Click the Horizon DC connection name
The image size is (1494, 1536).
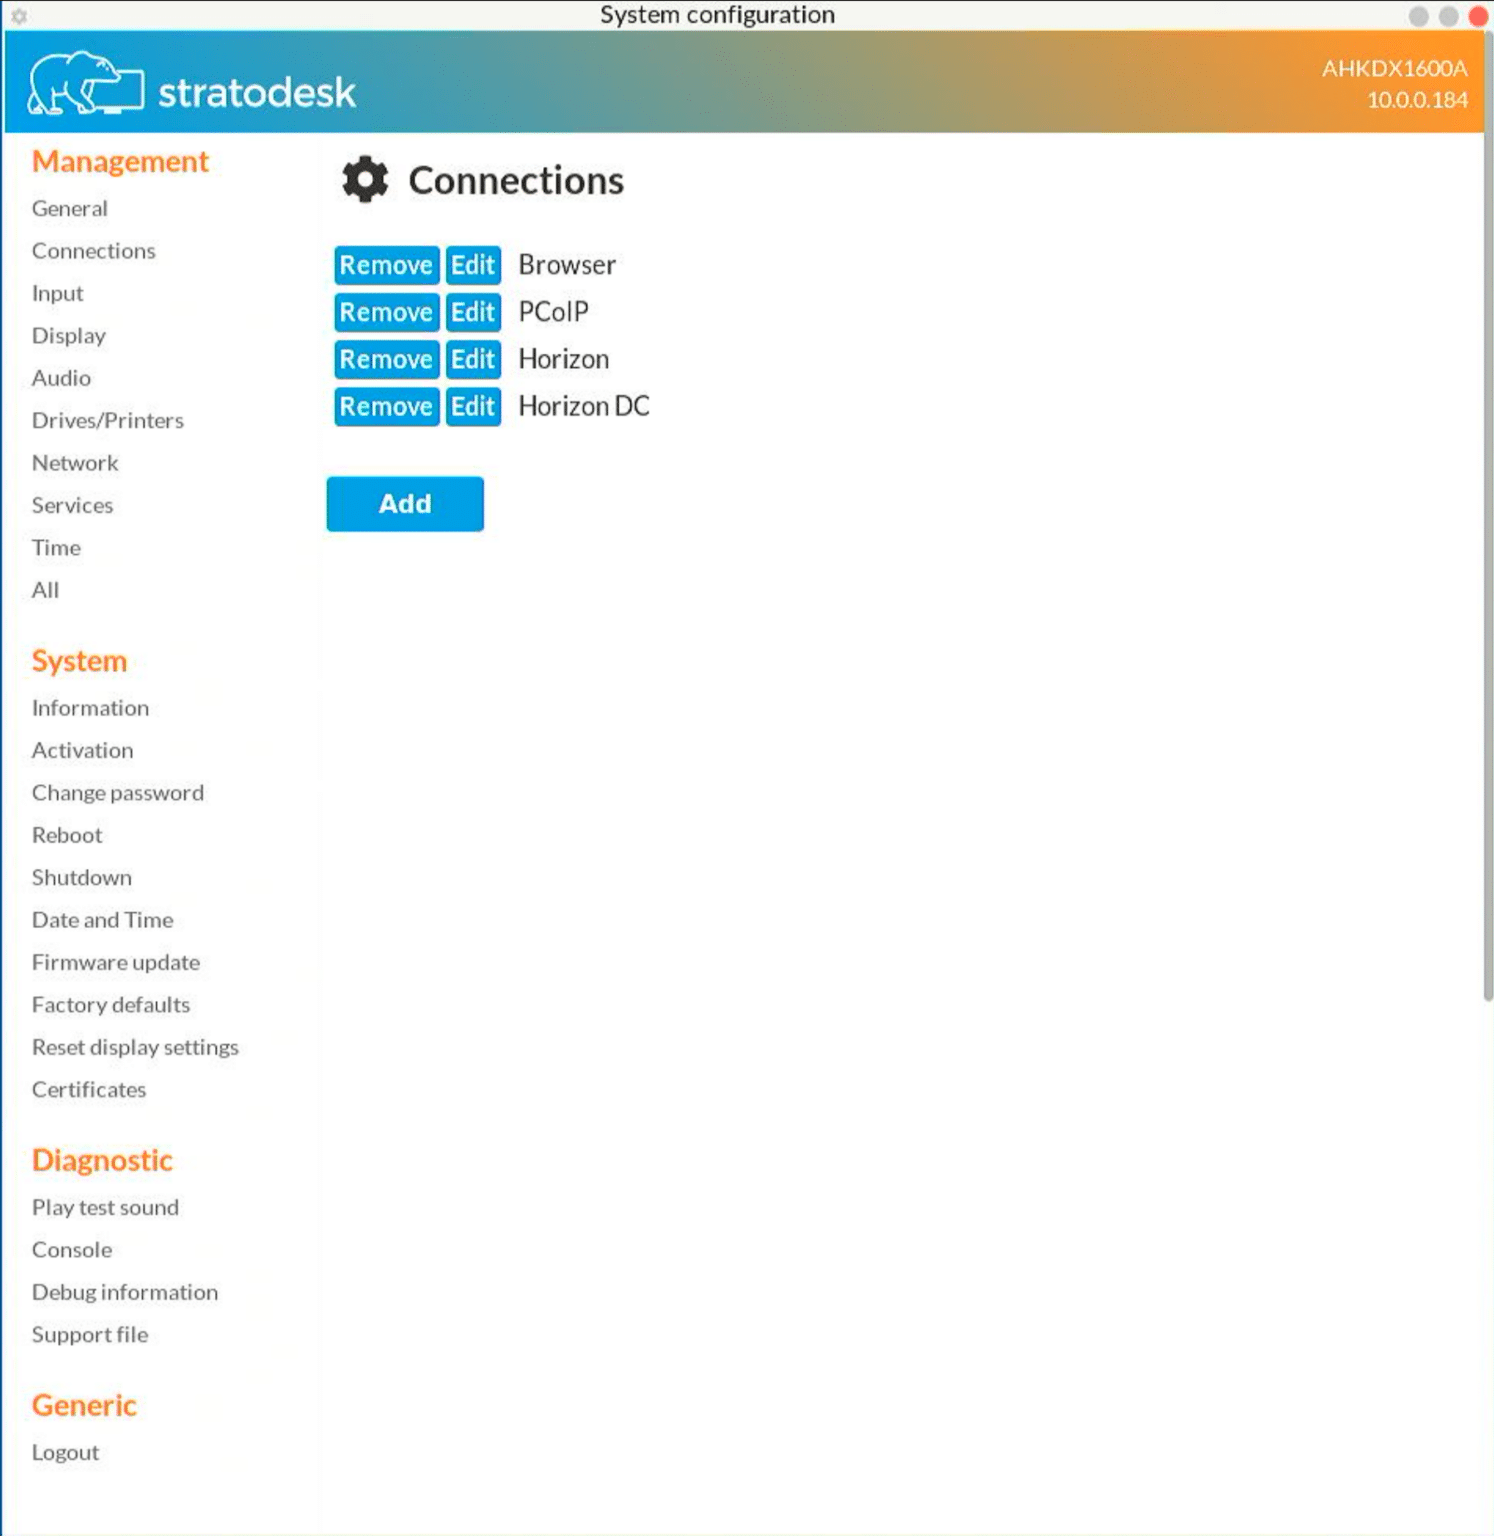[584, 406]
